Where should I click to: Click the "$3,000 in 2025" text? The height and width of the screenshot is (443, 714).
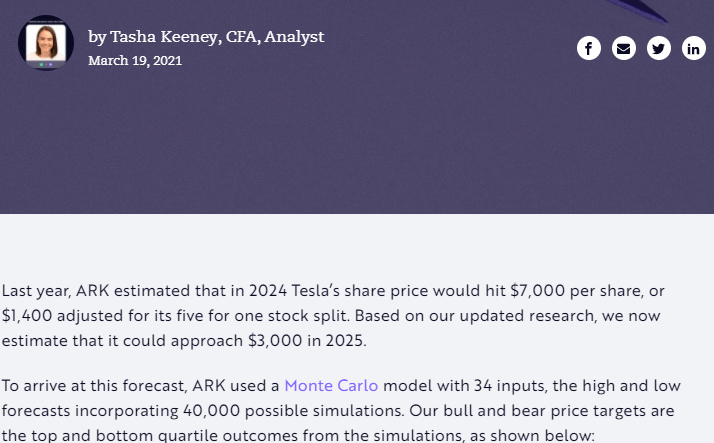tap(310, 339)
